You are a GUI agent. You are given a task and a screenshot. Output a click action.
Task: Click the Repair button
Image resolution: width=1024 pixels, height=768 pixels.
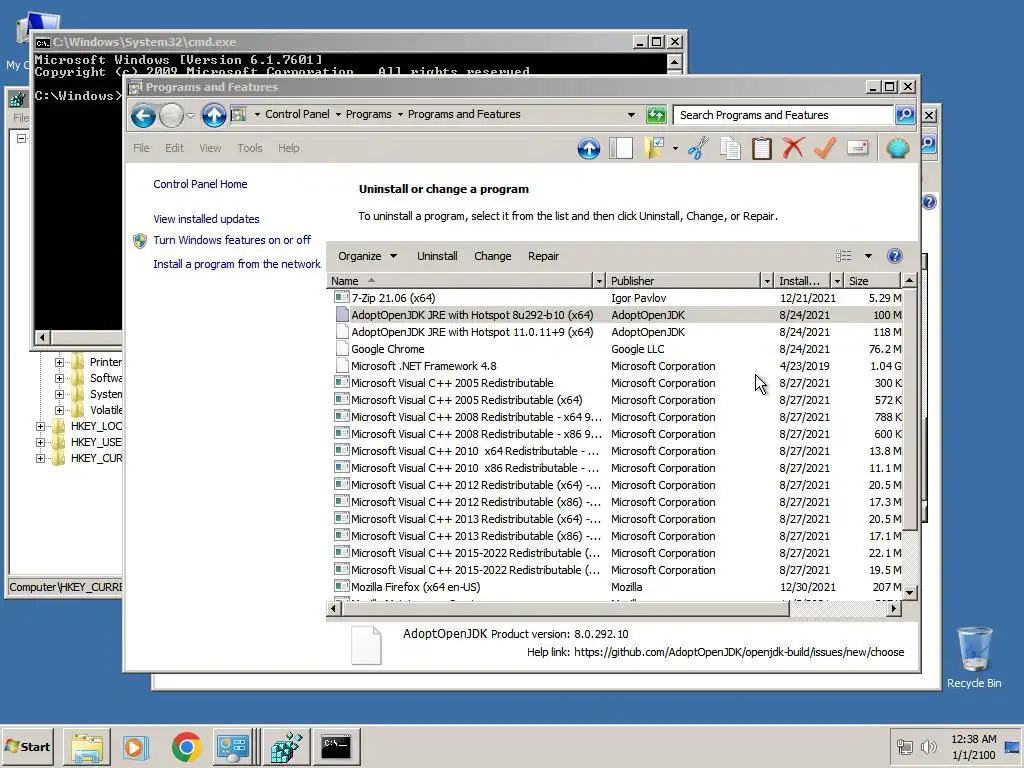click(x=543, y=256)
